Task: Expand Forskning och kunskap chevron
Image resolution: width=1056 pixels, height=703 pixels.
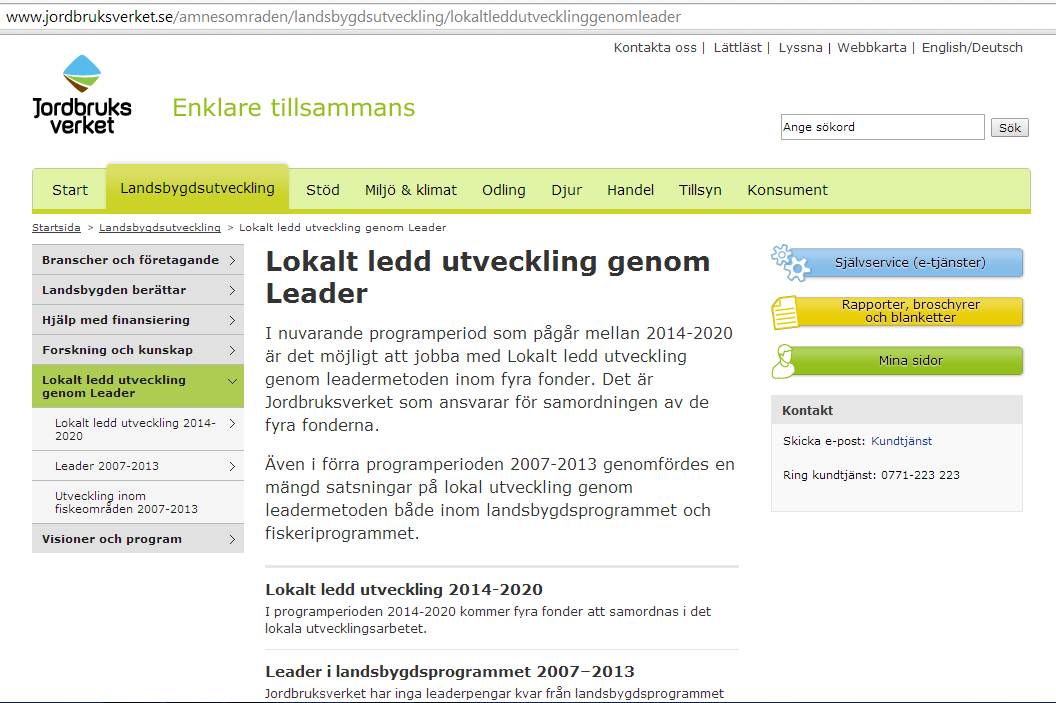Action: tap(232, 350)
